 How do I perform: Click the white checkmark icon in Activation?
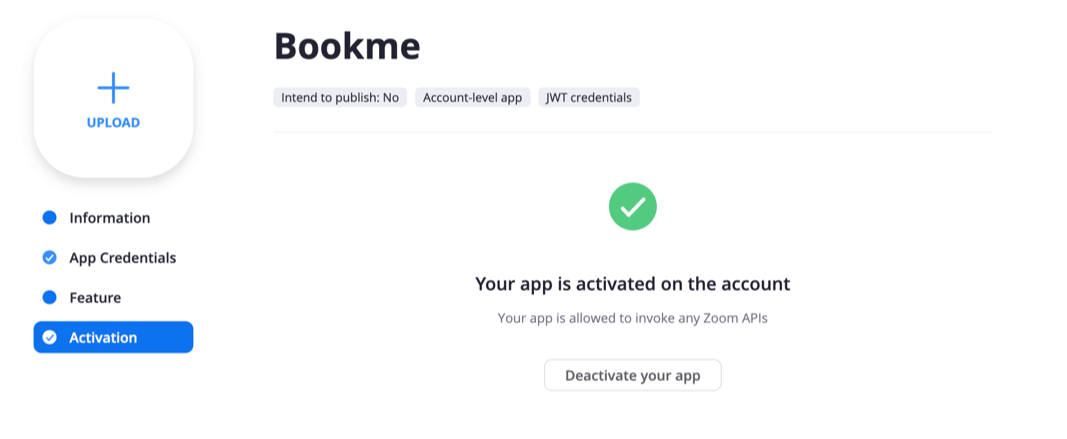(49, 338)
